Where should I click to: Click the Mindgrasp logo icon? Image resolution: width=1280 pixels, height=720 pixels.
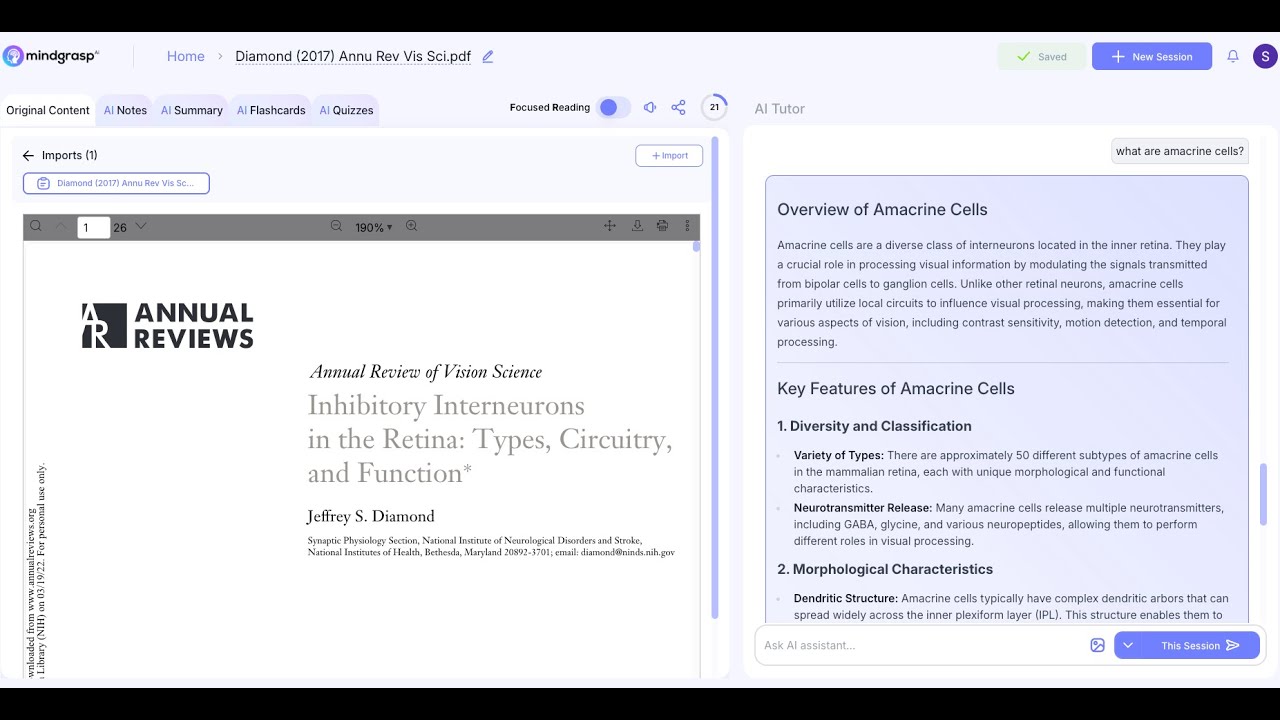pos(13,56)
